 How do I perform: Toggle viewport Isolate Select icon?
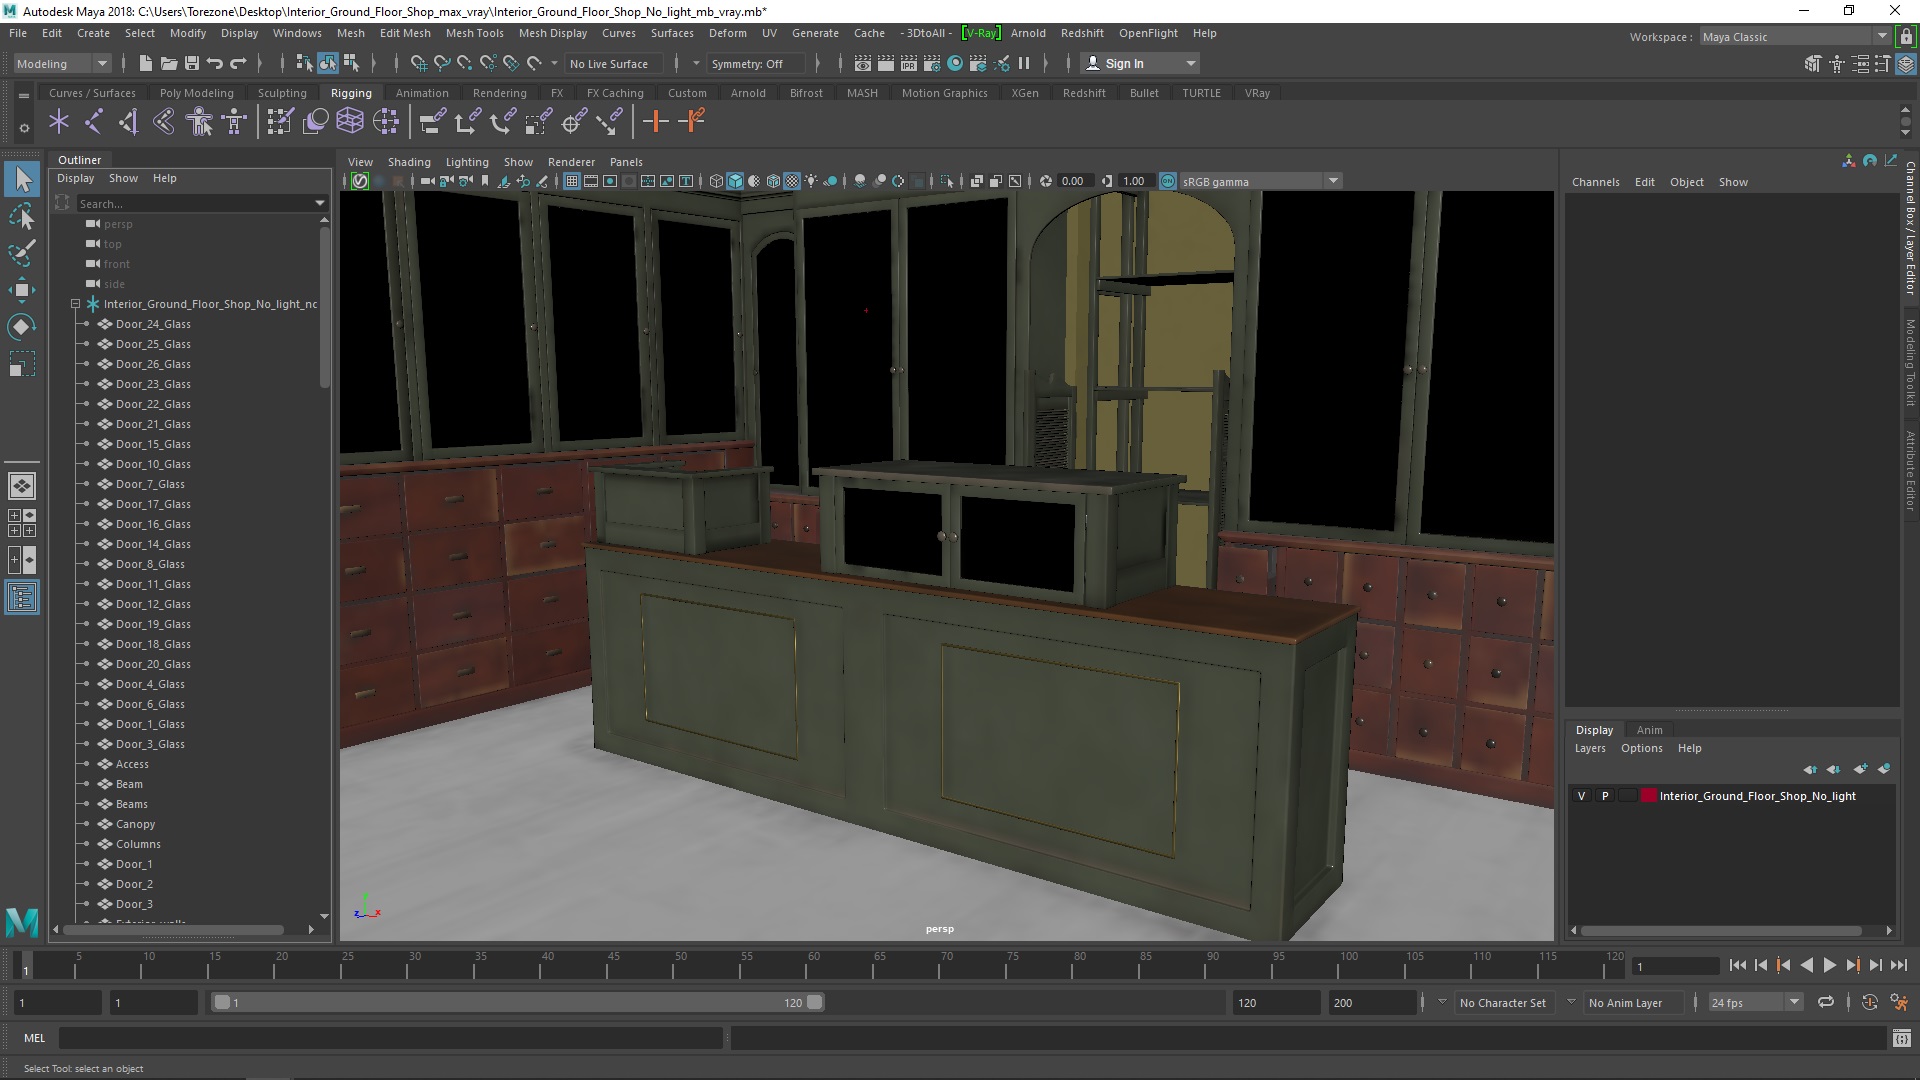click(x=947, y=181)
